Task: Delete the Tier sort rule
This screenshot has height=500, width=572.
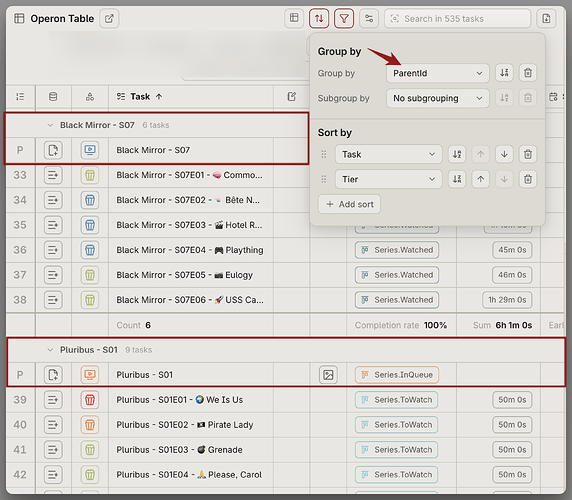Action: point(527,179)
